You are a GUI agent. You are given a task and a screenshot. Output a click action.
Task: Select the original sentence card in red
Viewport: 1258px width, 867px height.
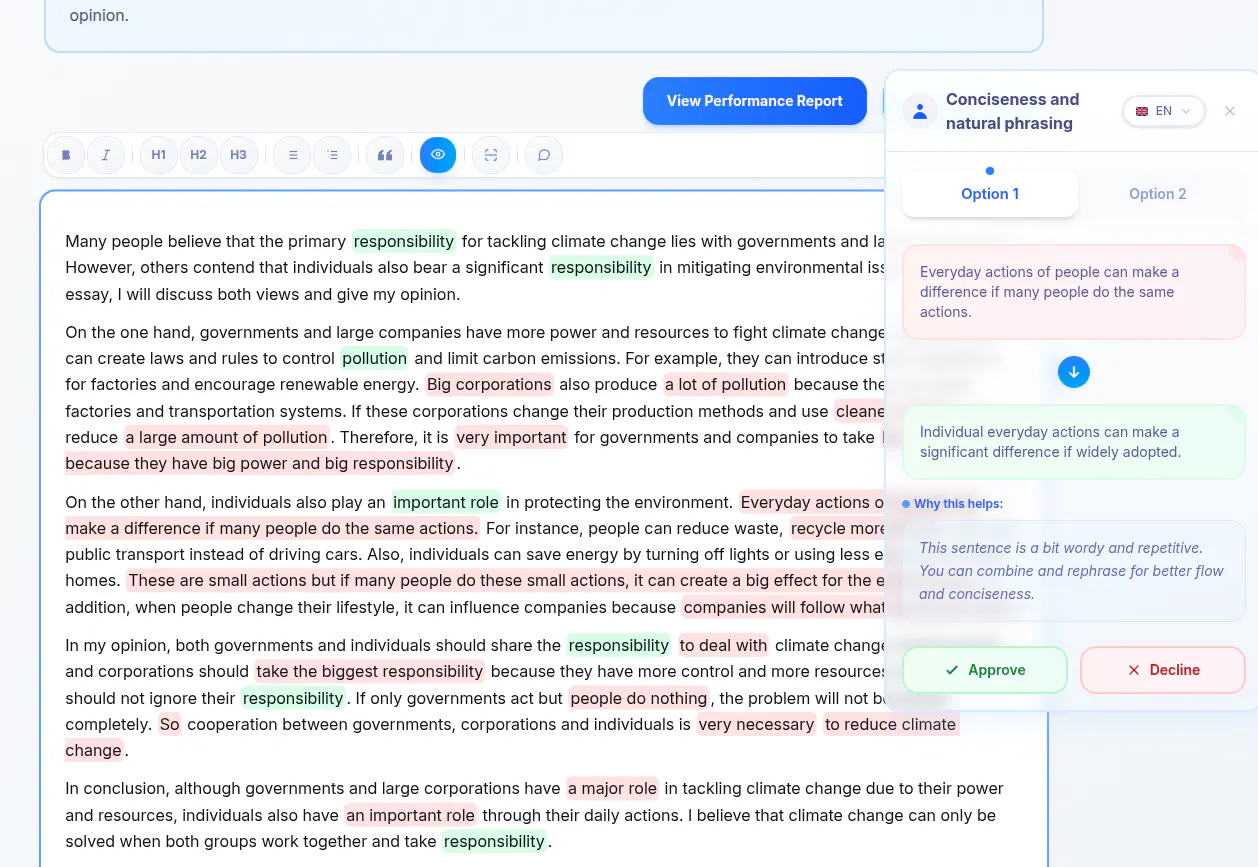[x=1074, y=292]
